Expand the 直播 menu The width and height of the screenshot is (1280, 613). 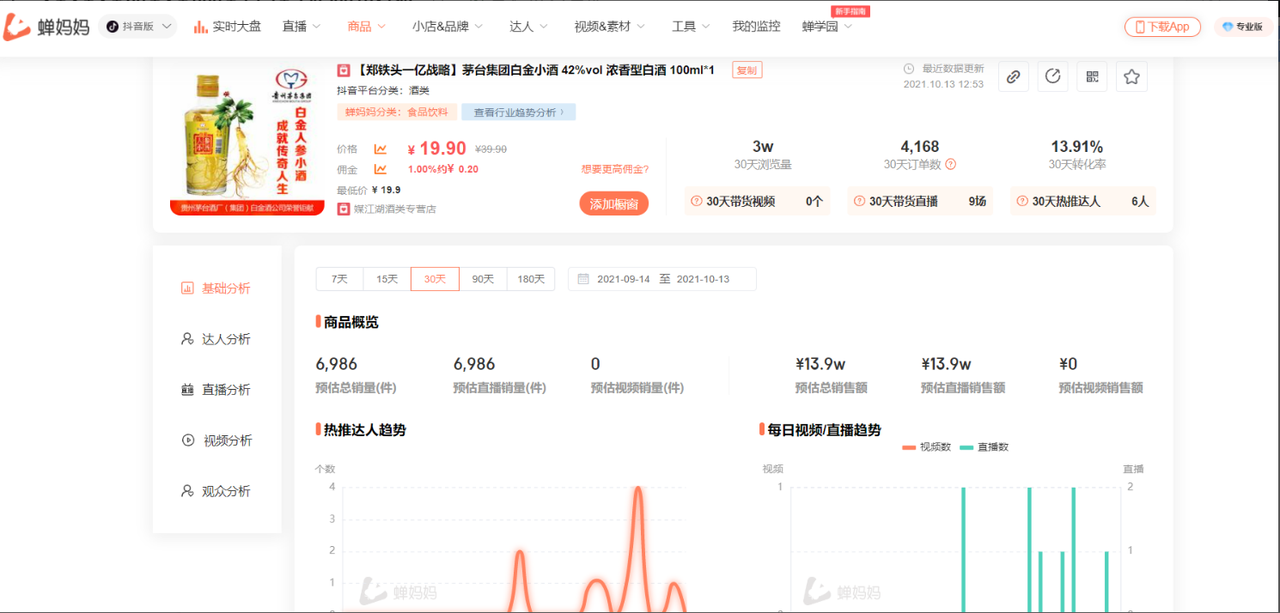pyautogui.click(x=301, y=27)
